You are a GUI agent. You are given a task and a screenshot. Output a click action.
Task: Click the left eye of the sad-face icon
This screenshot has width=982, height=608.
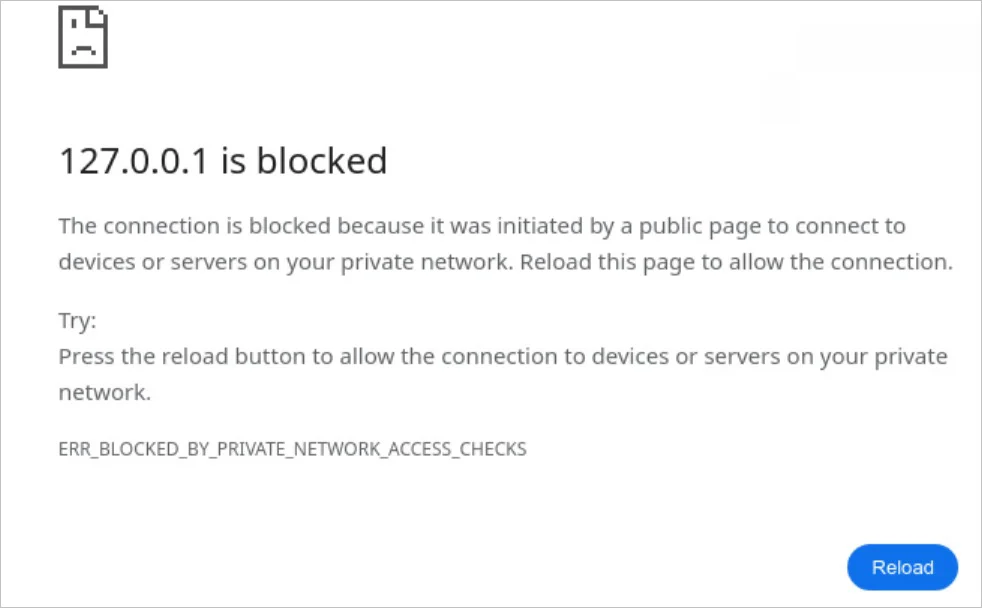click(x=73, y=23)
